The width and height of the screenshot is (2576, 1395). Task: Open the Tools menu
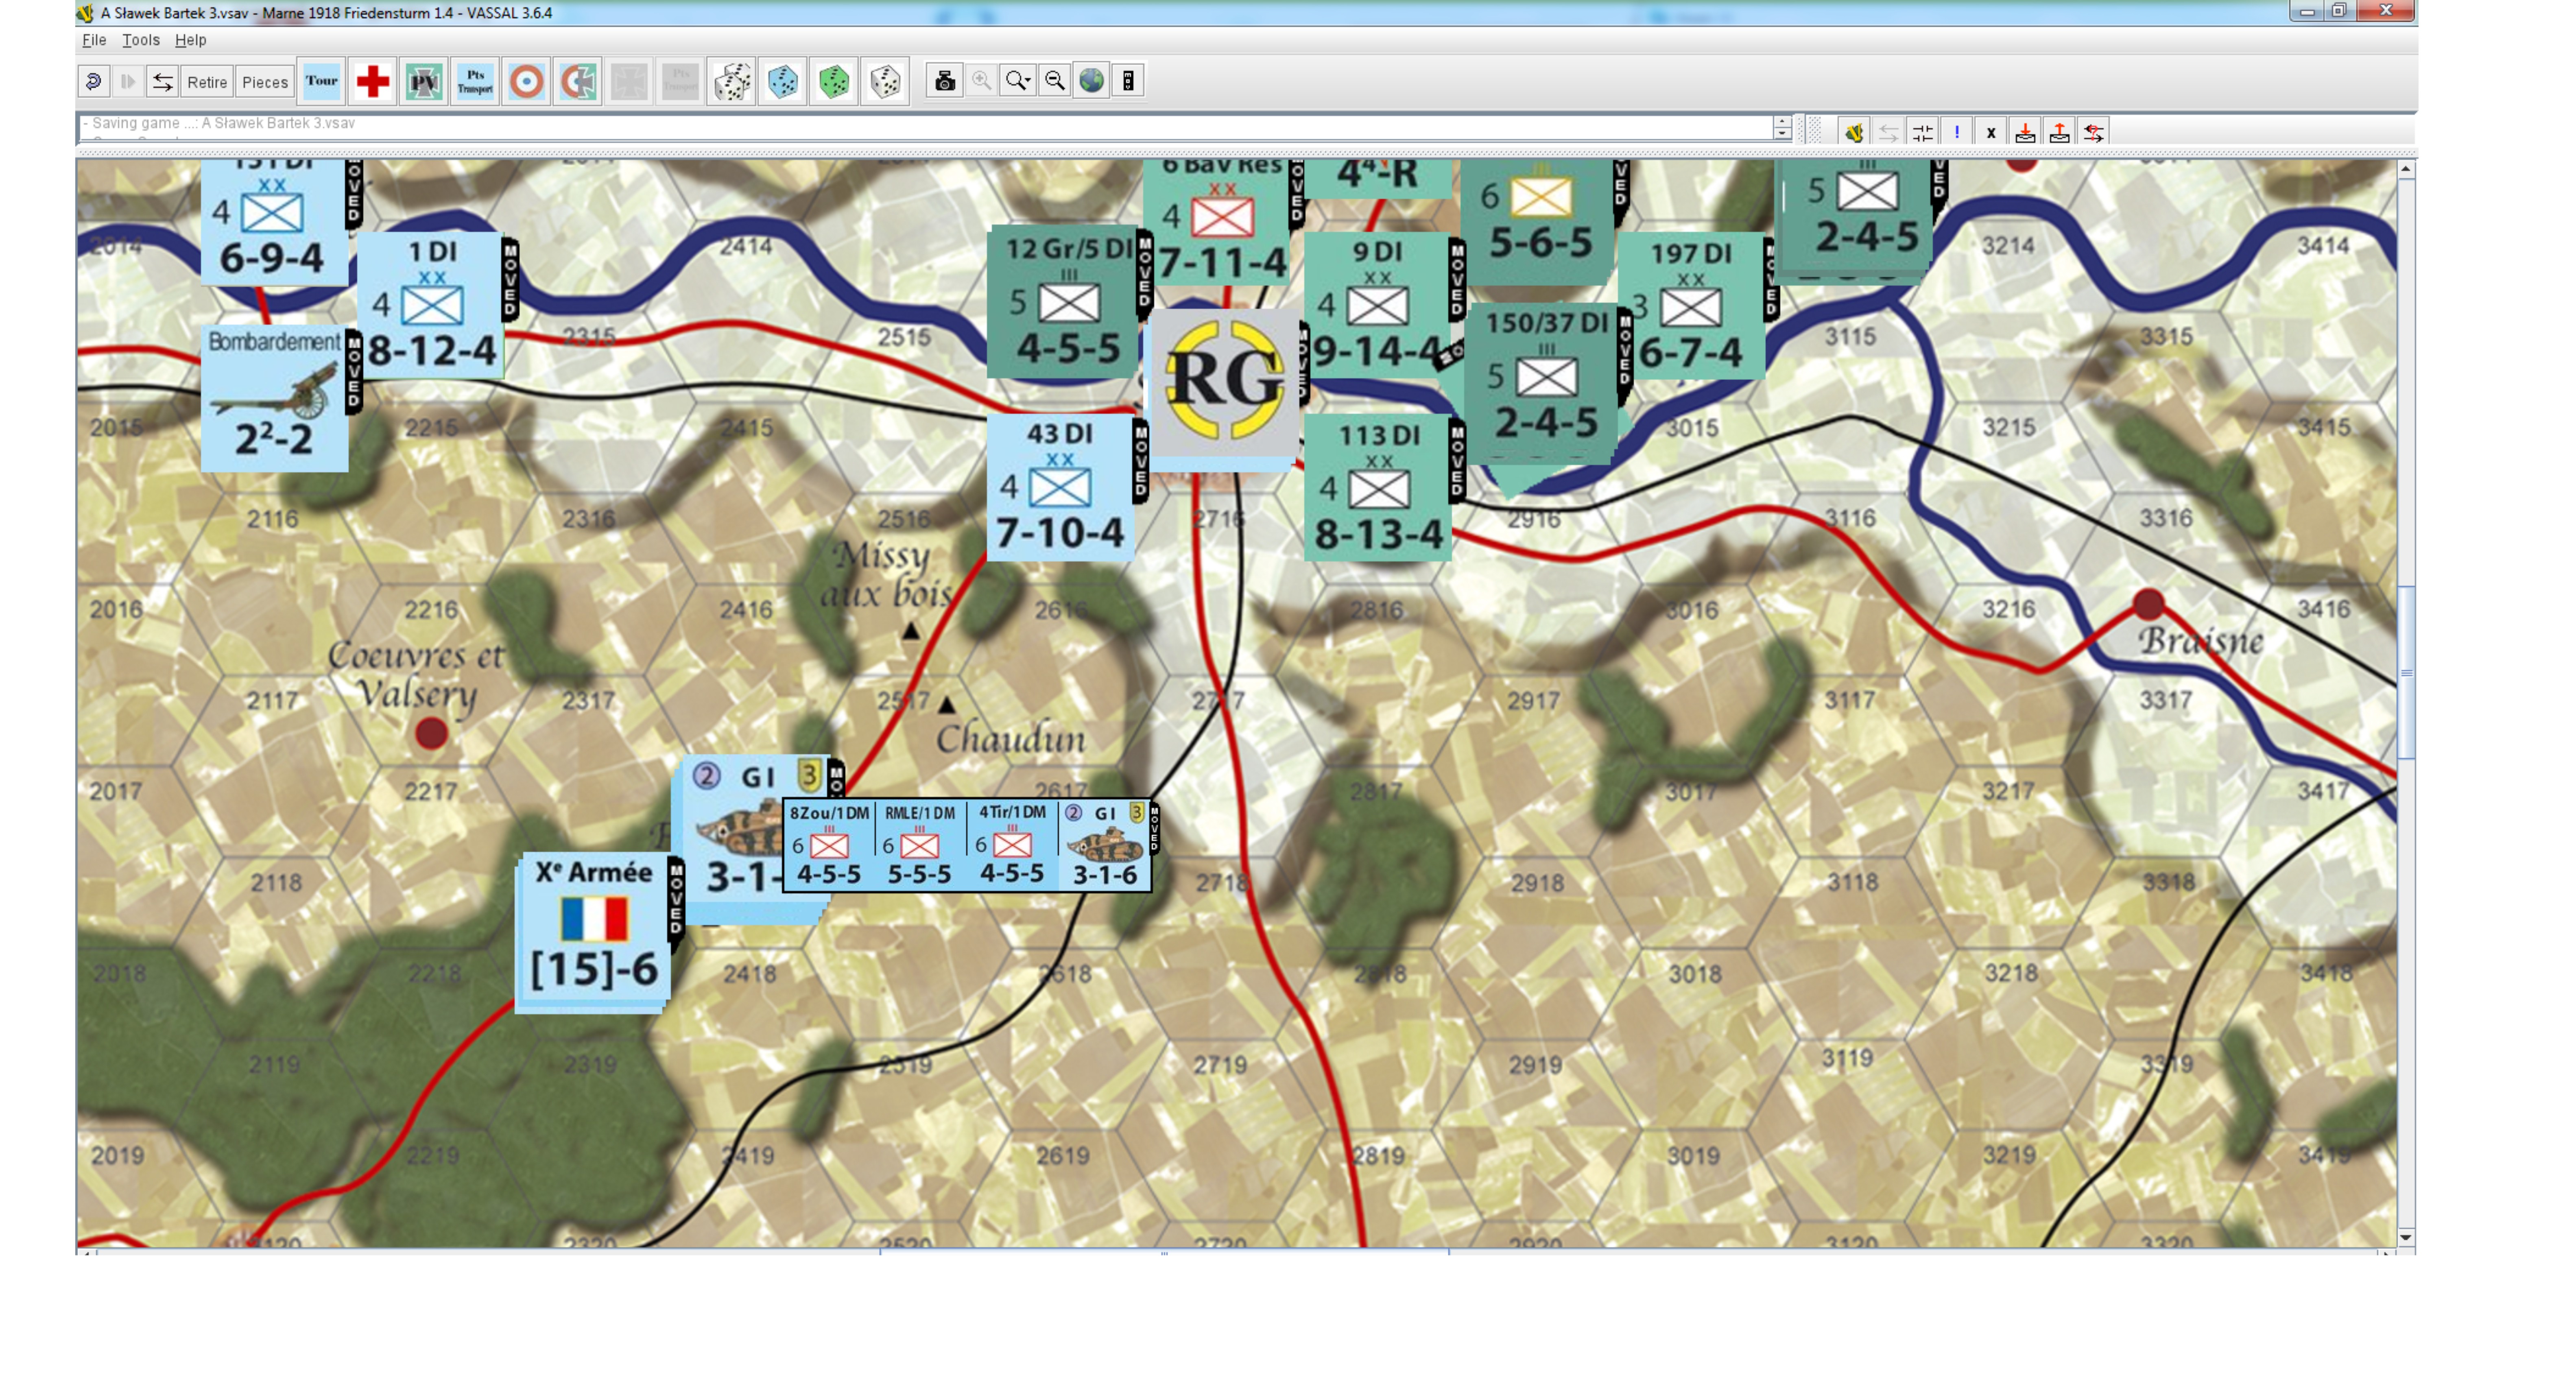[140, 40]
